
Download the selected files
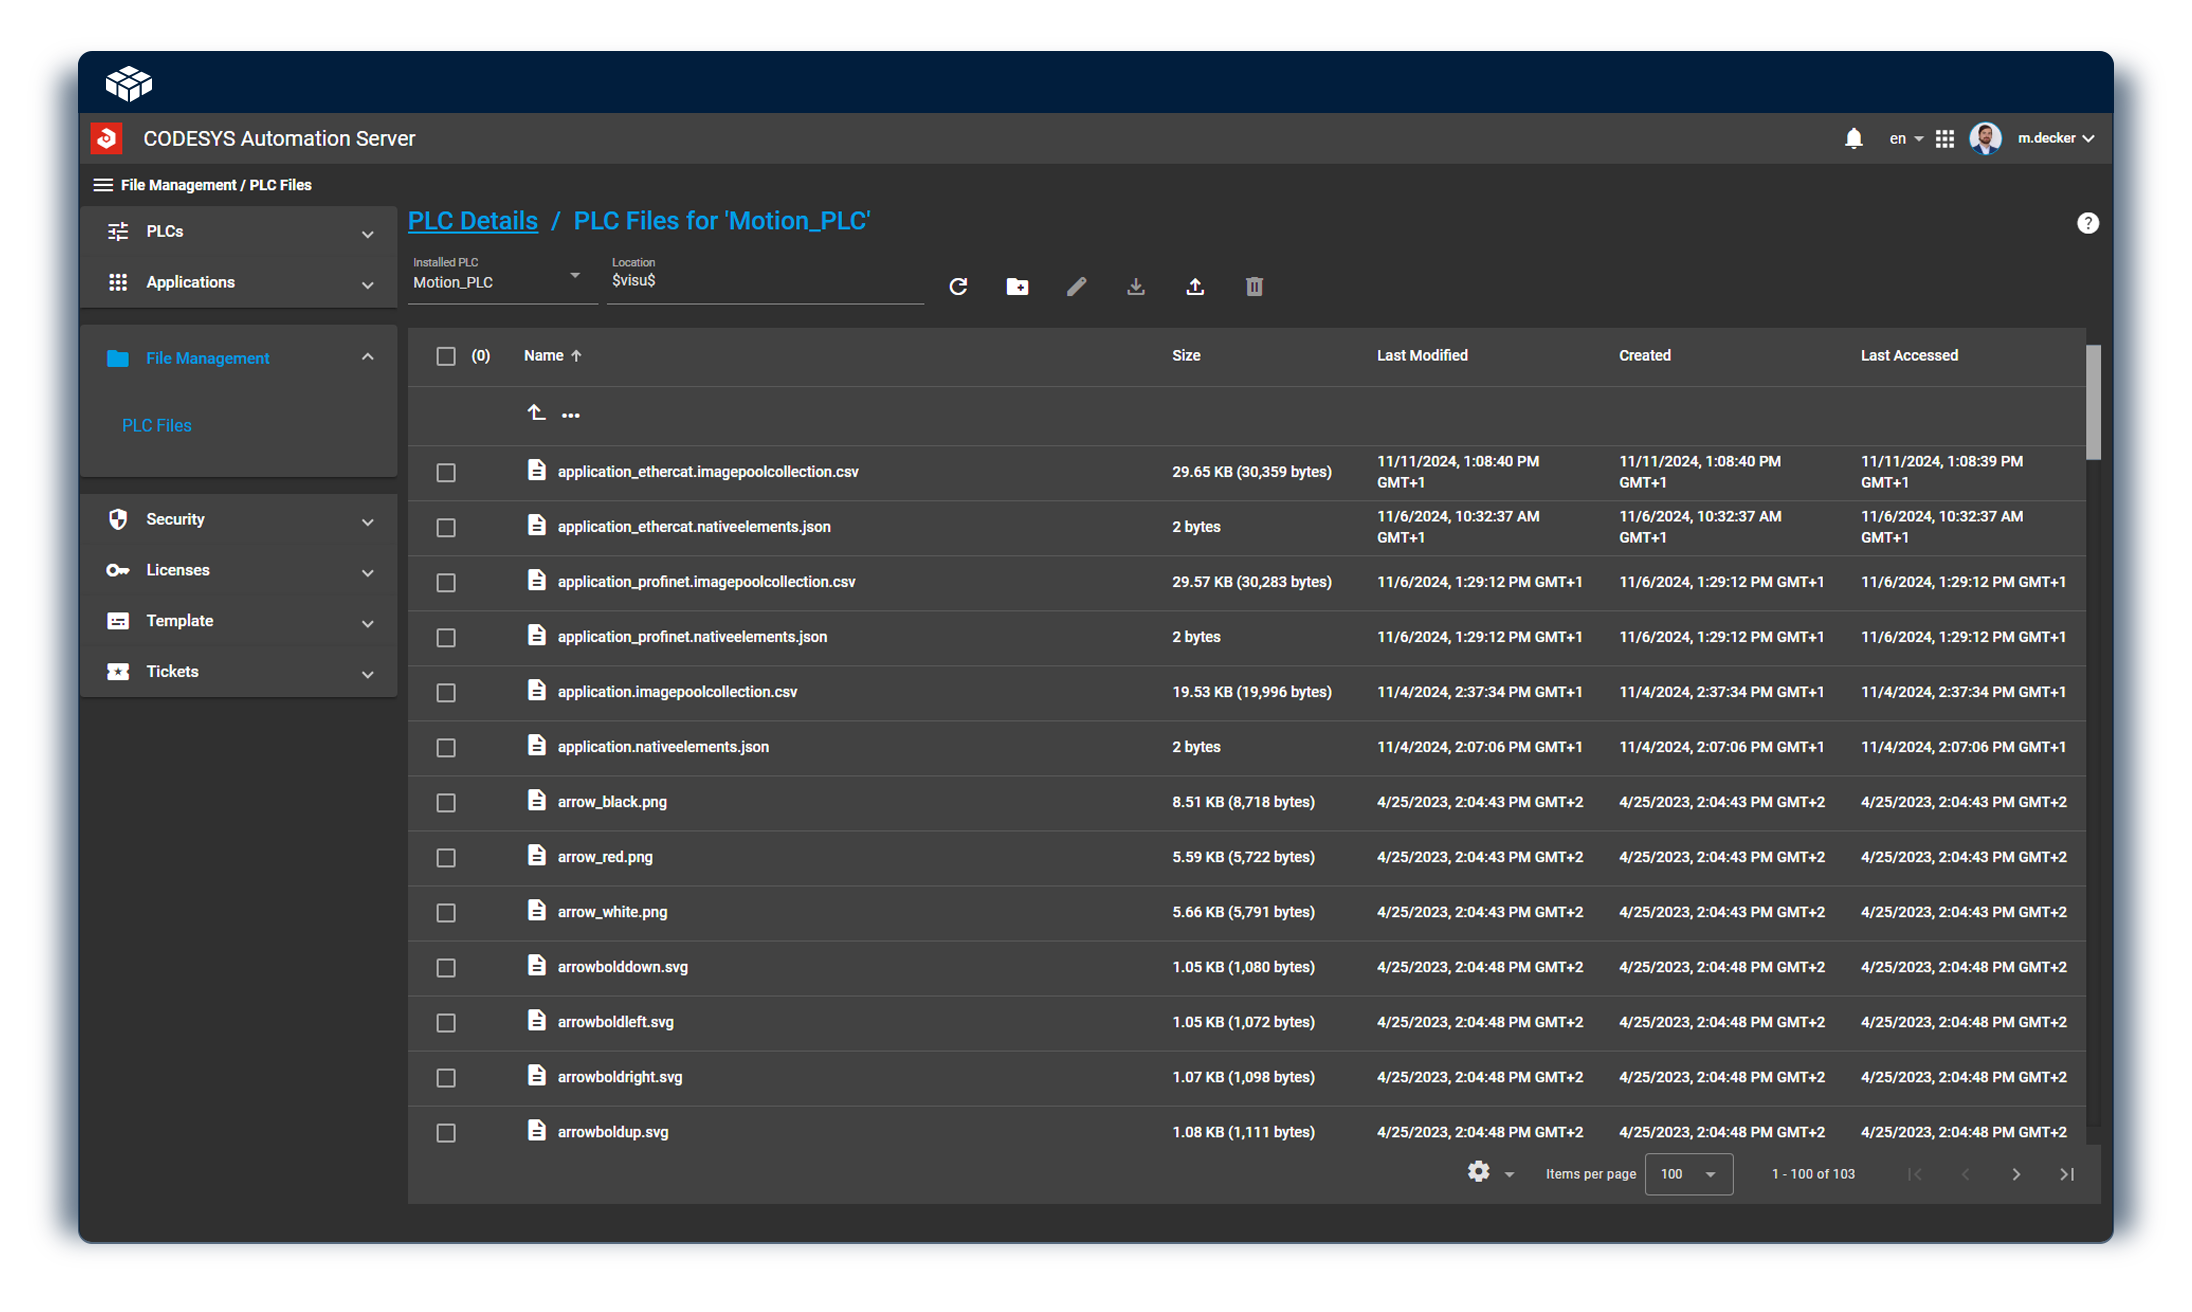(x=1135, y=287)
